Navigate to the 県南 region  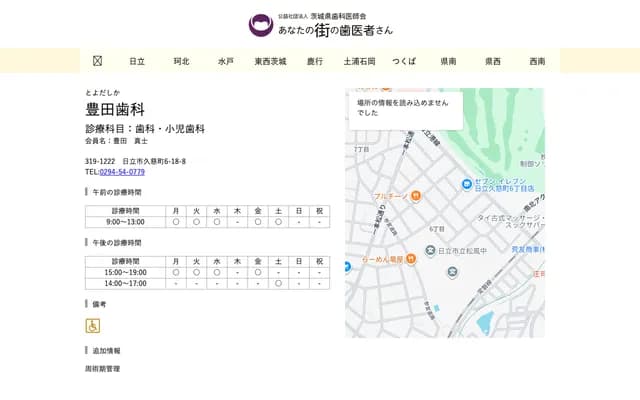click(448, 61)
